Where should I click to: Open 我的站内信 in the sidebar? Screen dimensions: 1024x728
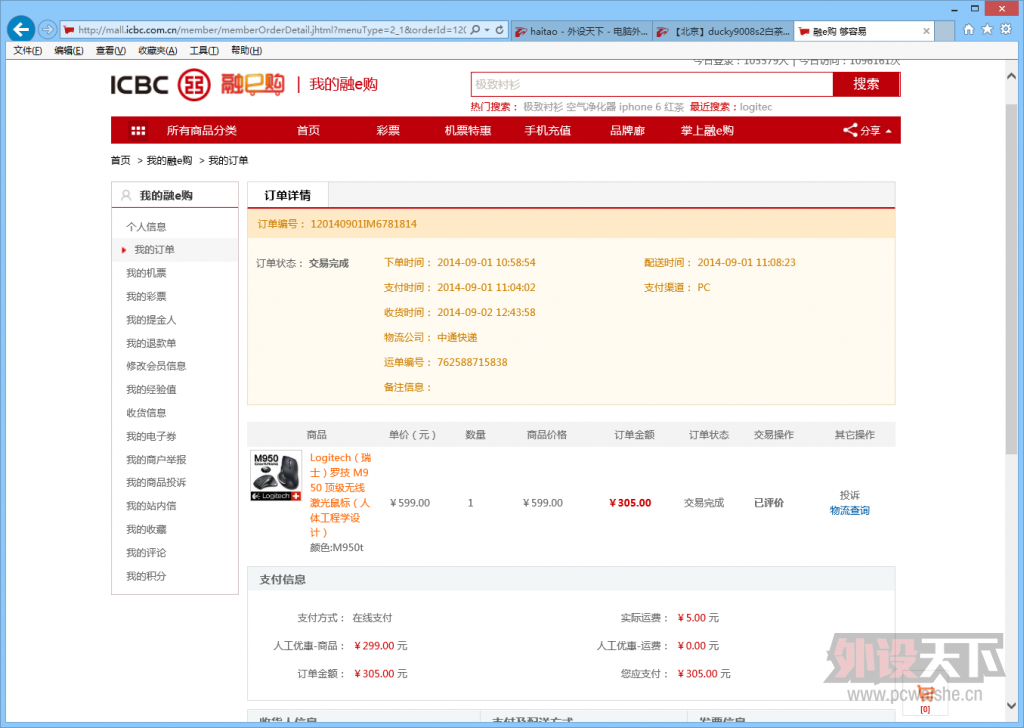click(151, 506)
